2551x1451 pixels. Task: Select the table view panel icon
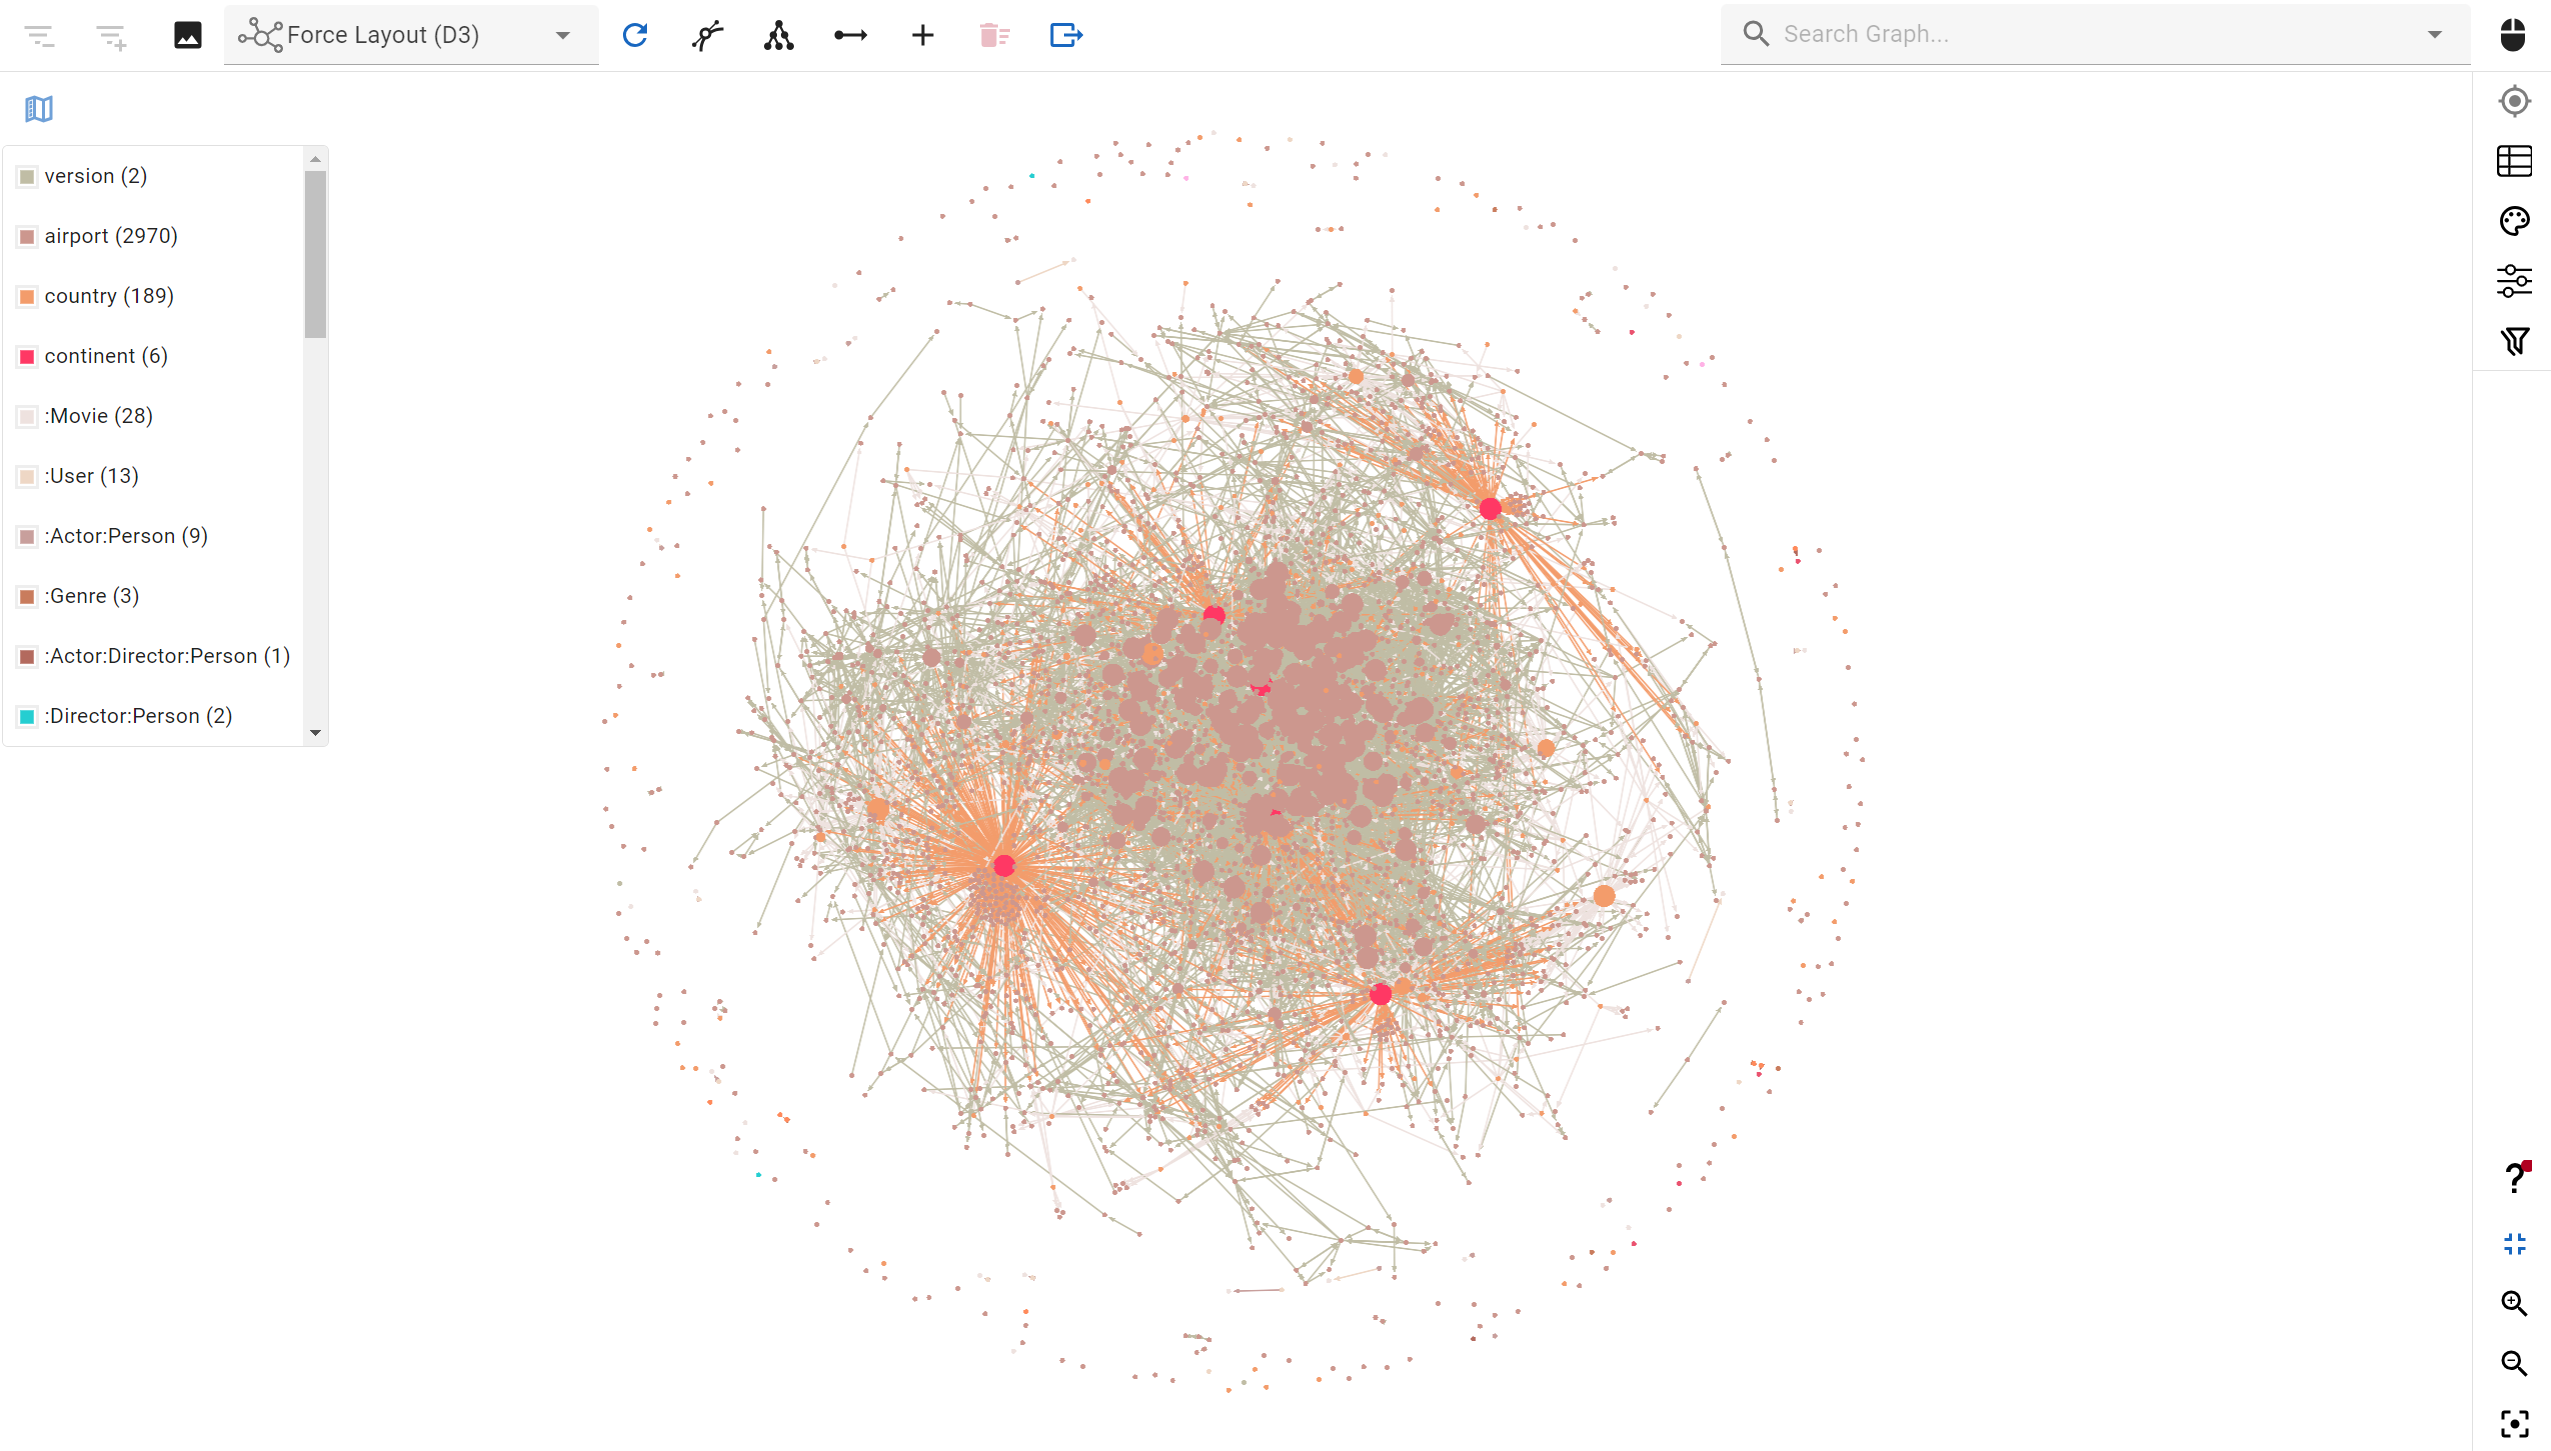pyautogui.click(x=2516, y=161)
